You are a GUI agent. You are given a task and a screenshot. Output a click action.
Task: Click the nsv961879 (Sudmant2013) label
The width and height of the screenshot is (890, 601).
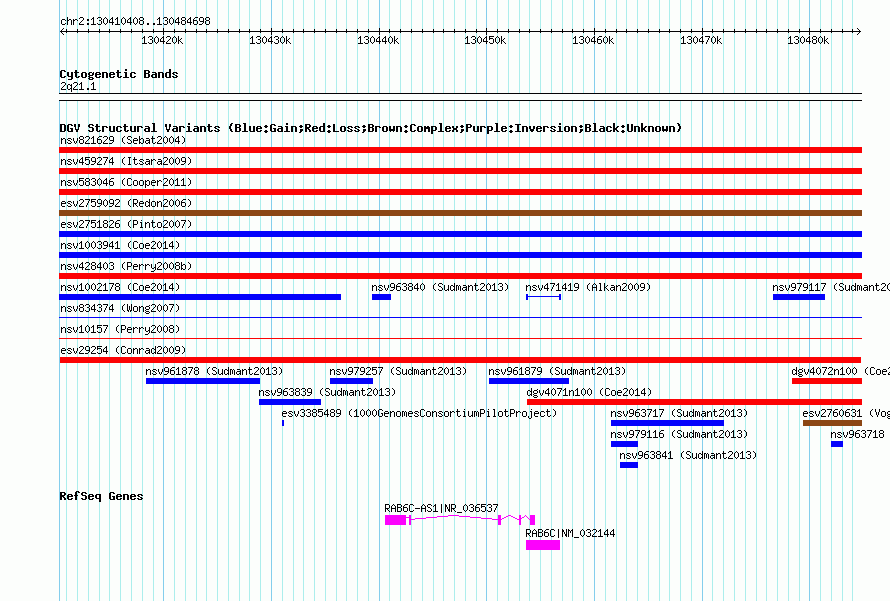click(x=557, y=371)
